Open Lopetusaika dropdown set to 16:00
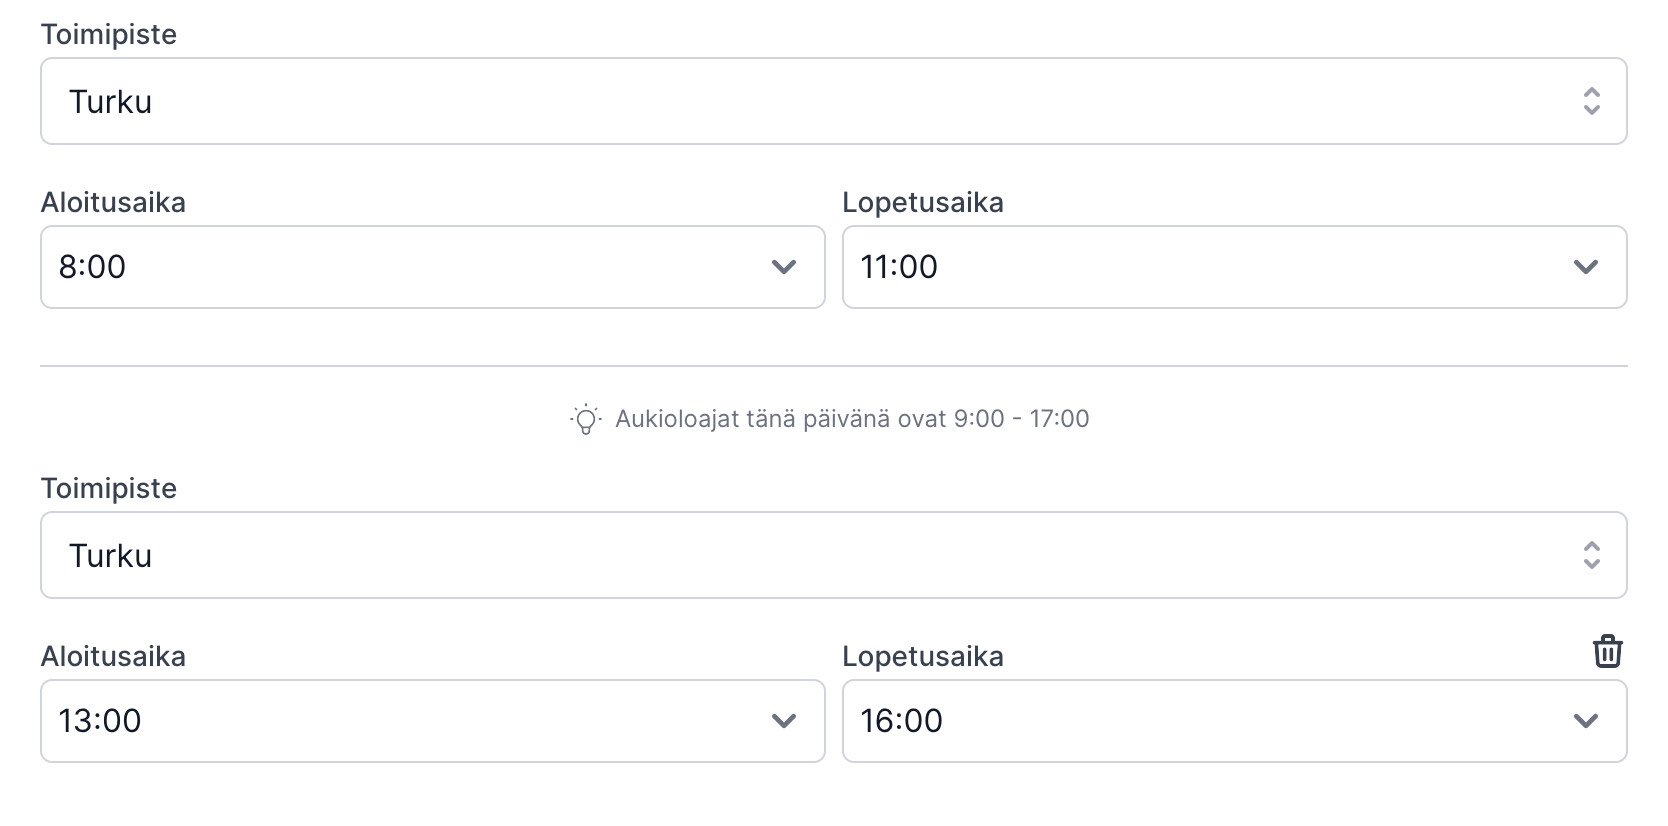 click(x=1235, y=721)
